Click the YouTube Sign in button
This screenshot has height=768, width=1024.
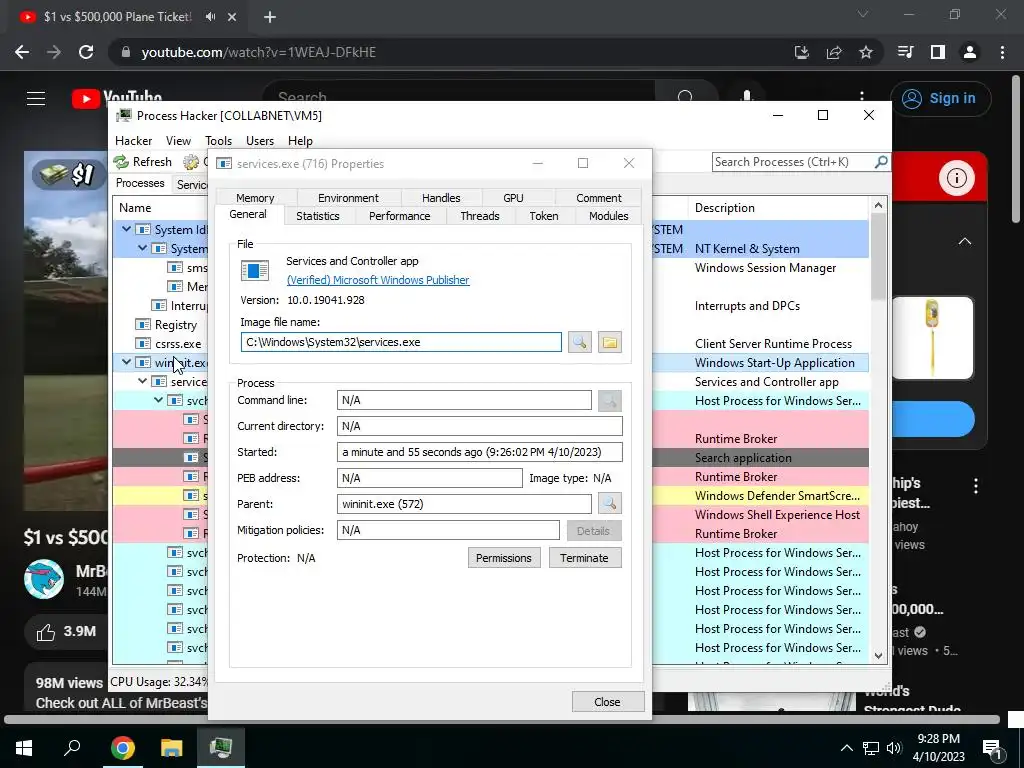tap(940, 99)
